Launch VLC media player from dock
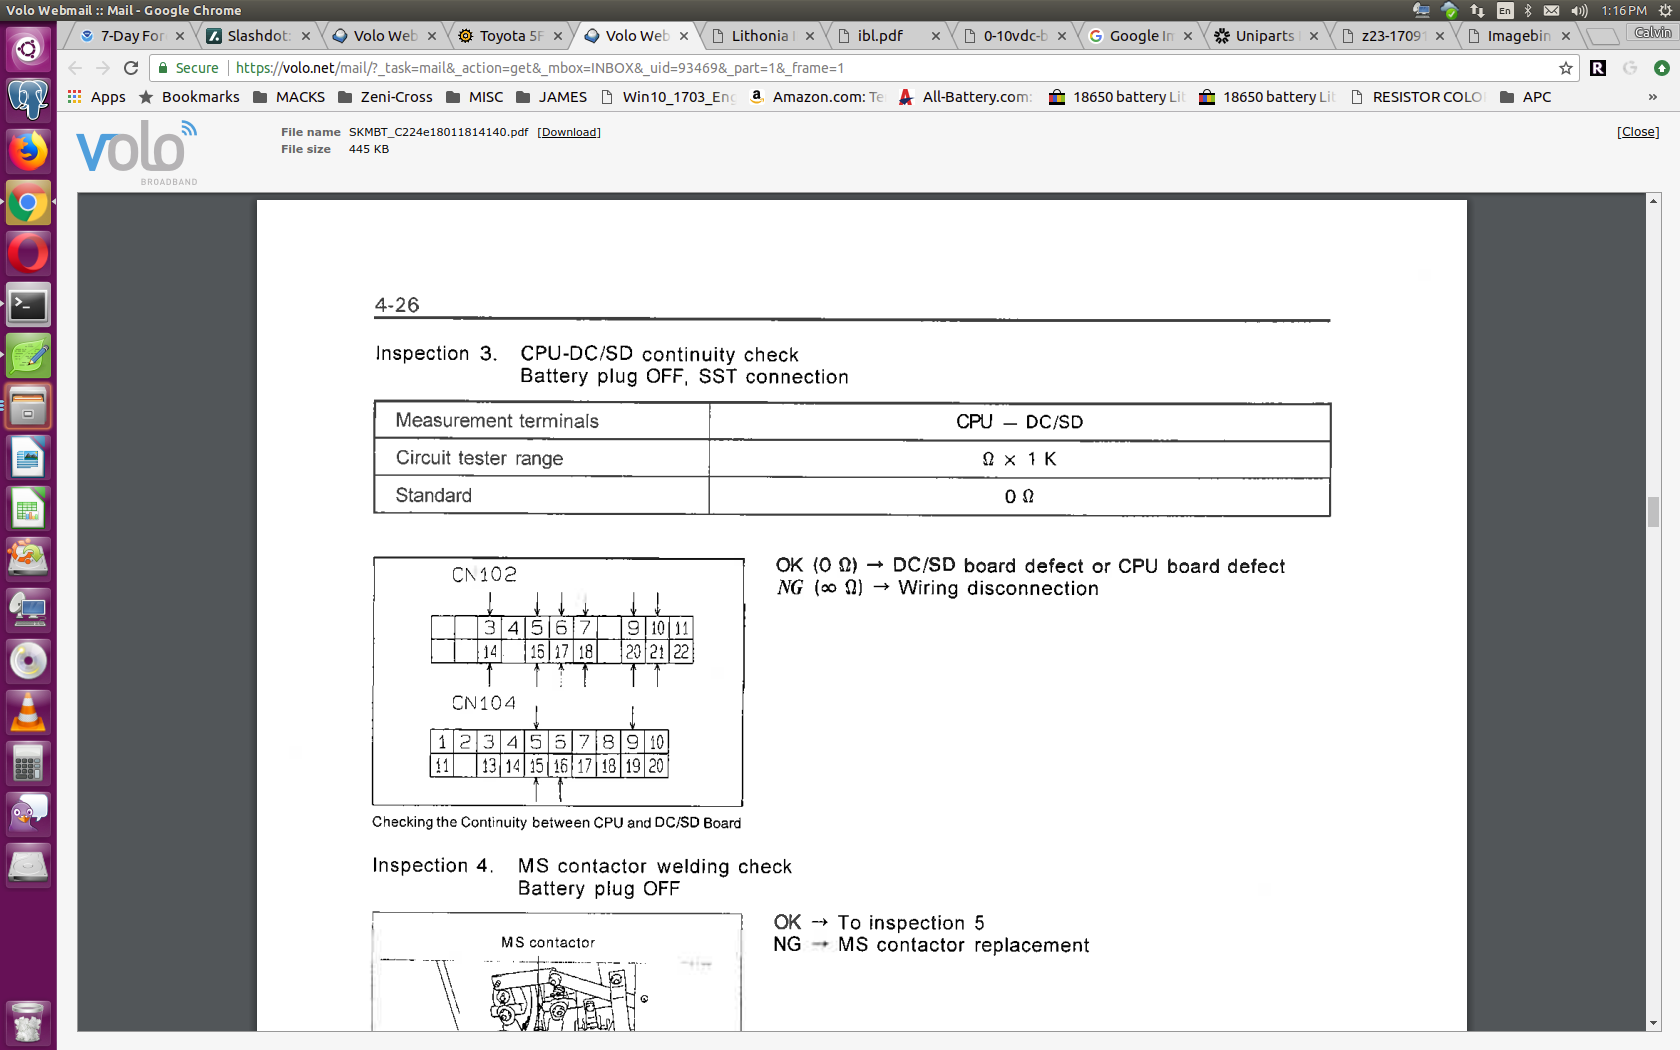Image resolution: width=1680 pixels, height=1050 pixels. 28,712
